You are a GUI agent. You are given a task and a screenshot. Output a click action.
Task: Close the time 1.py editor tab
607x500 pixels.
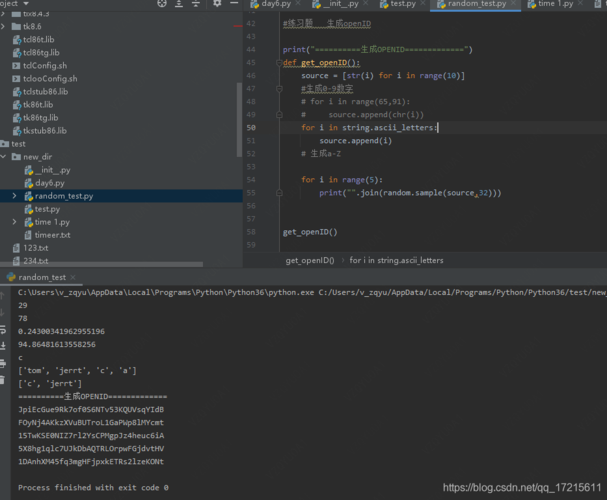pyautogui.click(x=580, y=3)
